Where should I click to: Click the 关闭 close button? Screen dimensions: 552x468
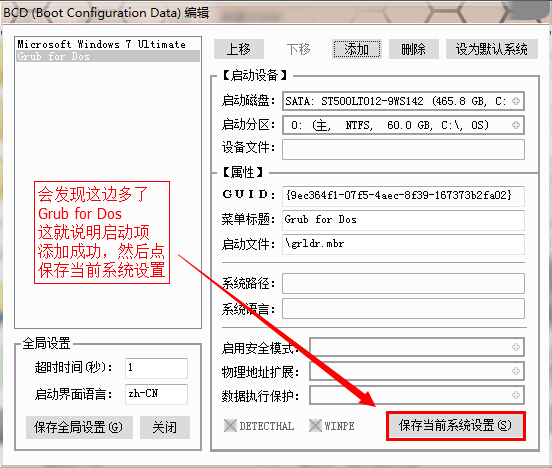pos(164,428)
